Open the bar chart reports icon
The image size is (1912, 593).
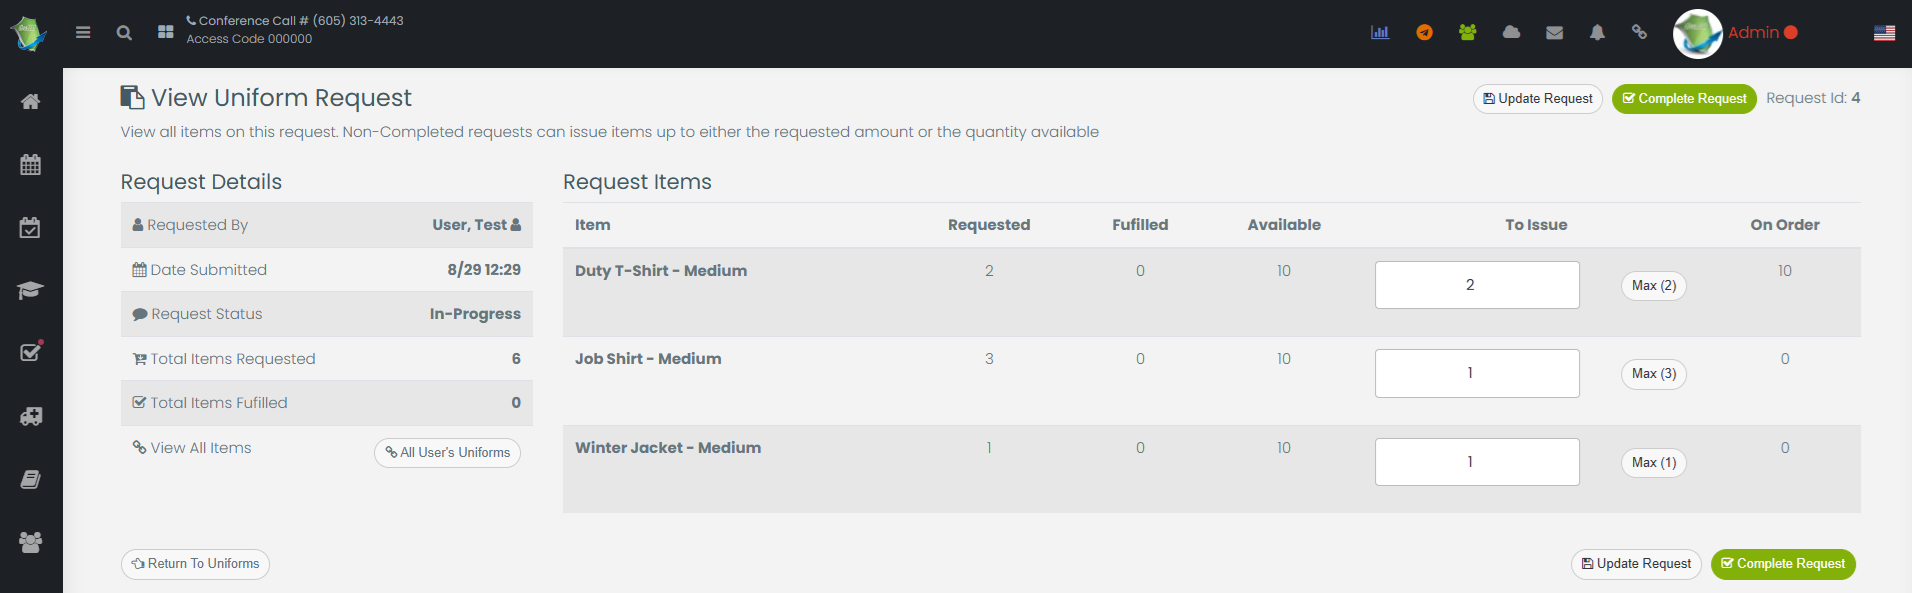1380,32
